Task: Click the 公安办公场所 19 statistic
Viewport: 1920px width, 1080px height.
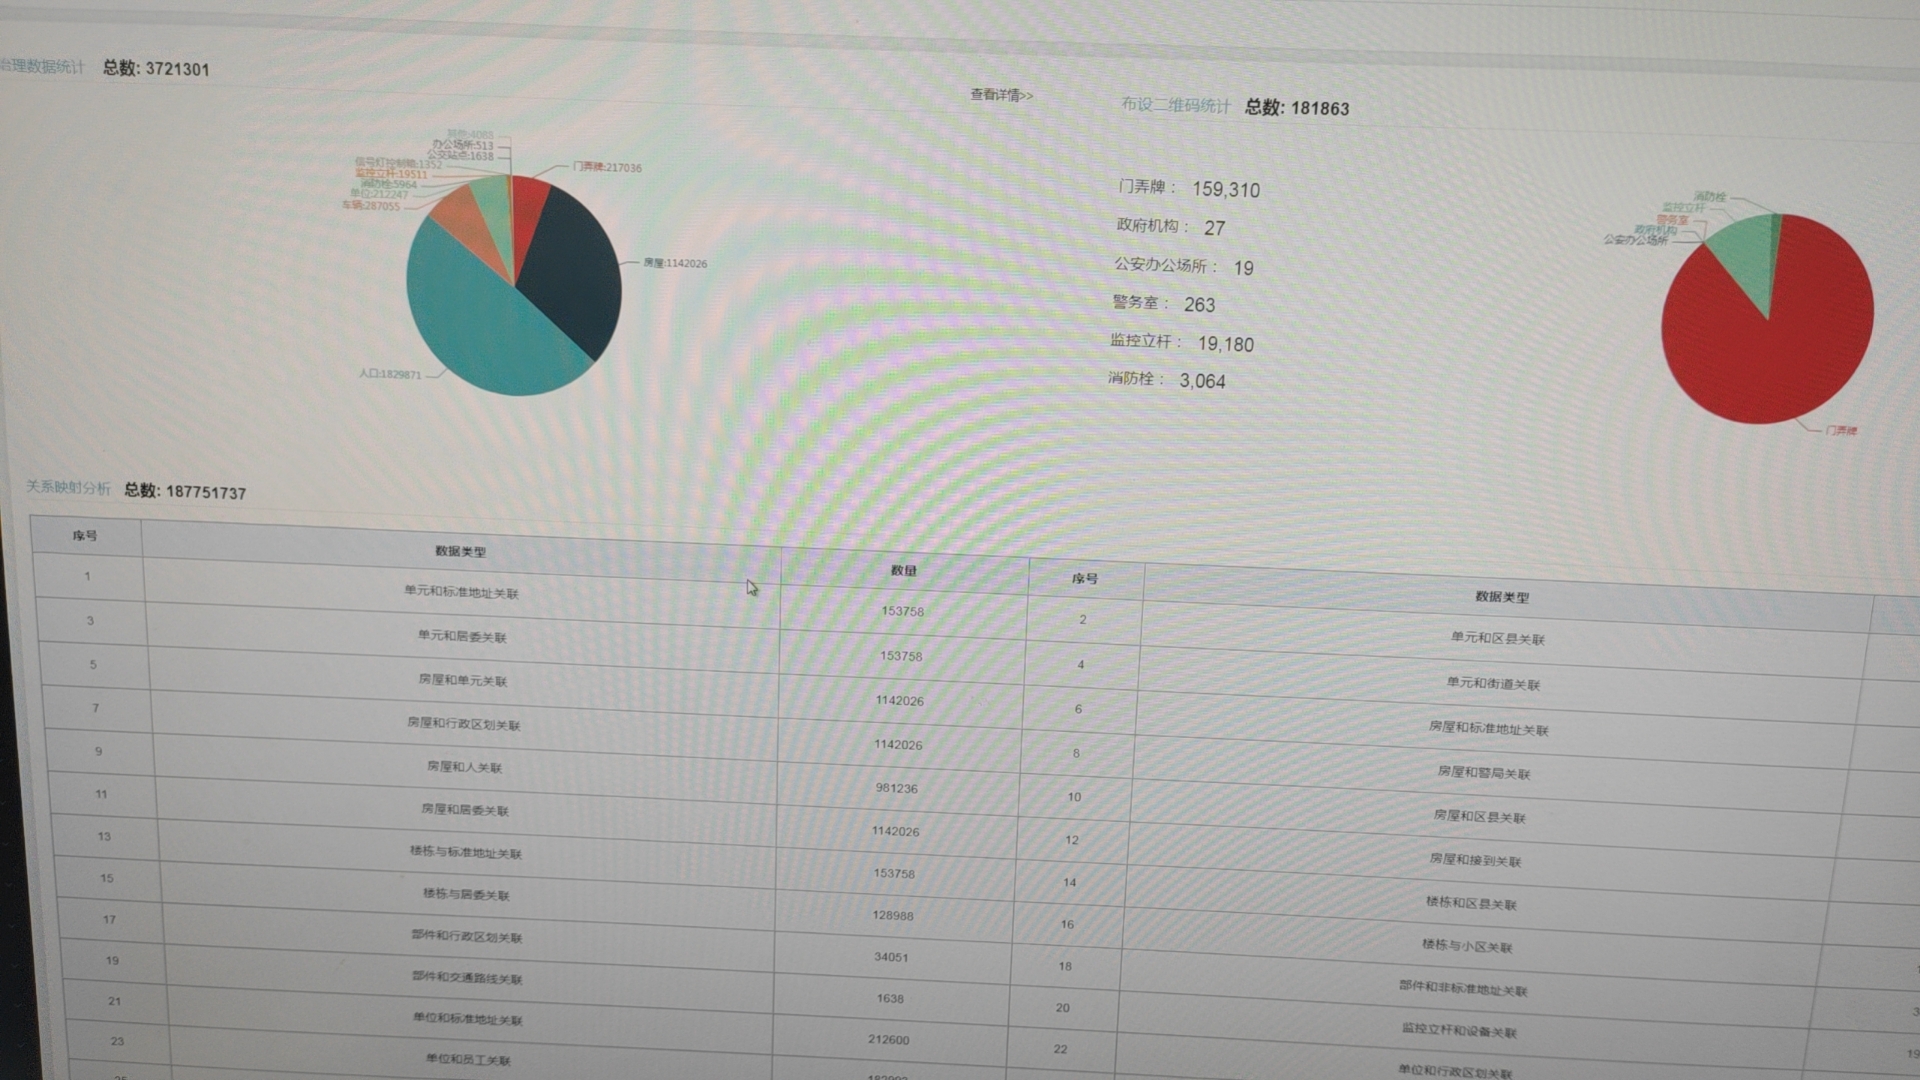Action: [x=1184, y=267]
